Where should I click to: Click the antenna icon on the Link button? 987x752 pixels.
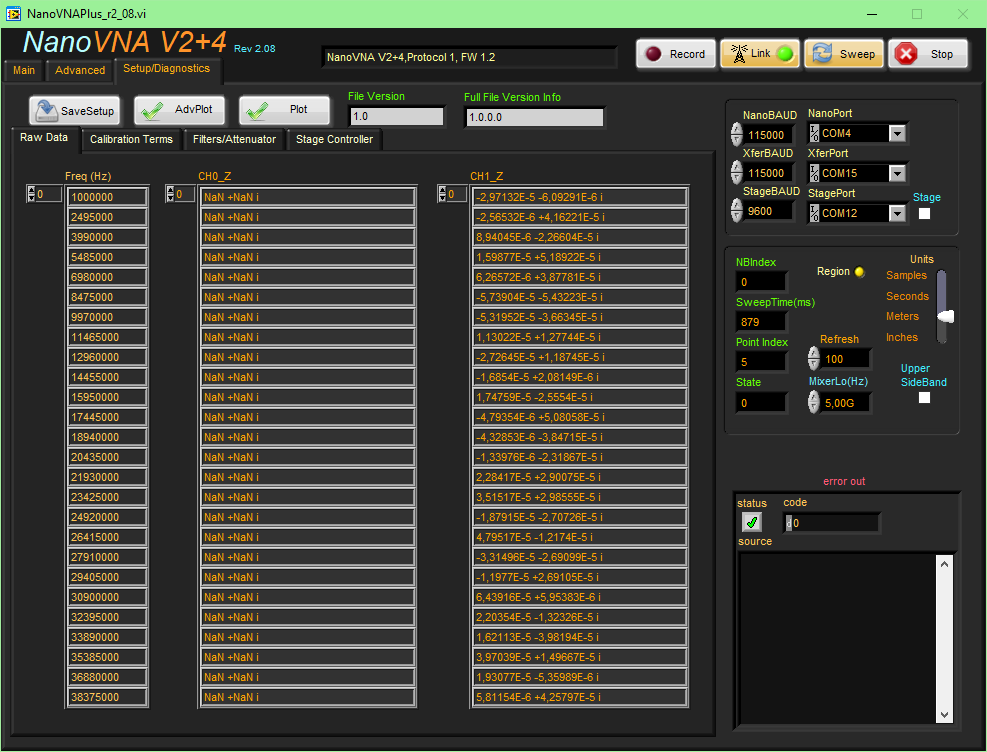(739, 53)
